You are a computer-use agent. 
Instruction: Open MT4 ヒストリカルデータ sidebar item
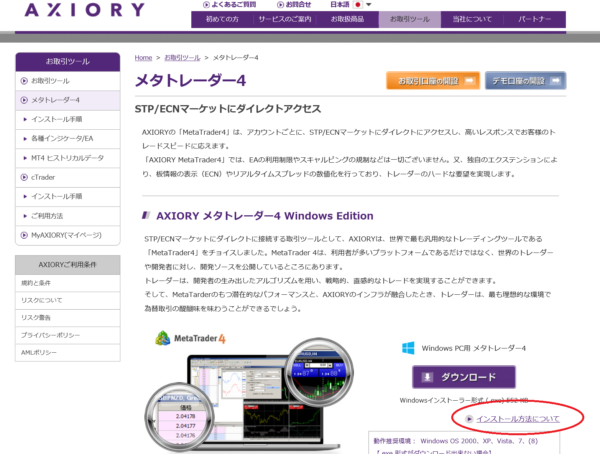click(66, 158)
